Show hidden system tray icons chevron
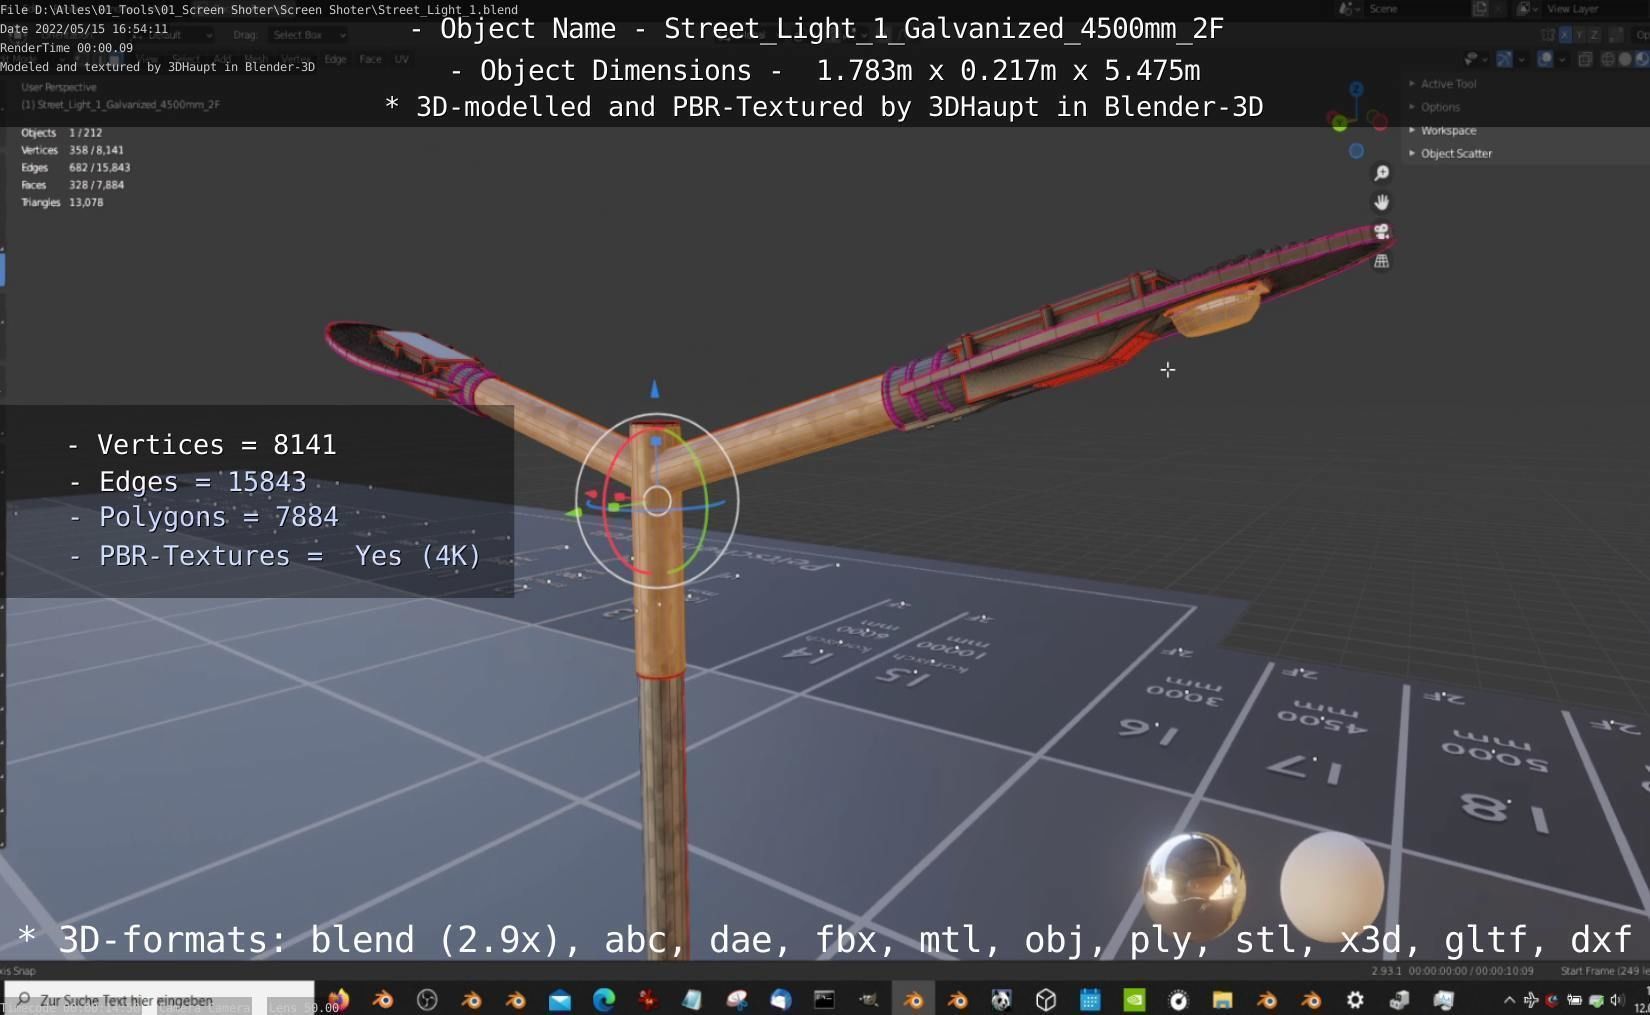The height and width of the screenshot is (1015, 1650). pyautogui.click(x=1509, y=1000)
